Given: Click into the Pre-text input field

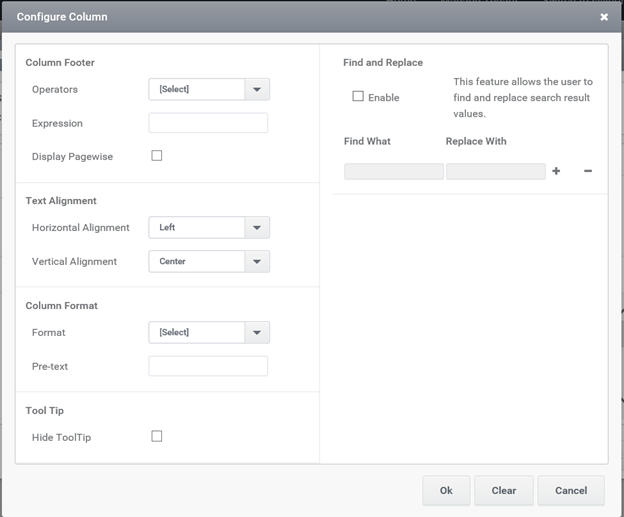Looking at the screenshot, I should click(x=208, y=366).
